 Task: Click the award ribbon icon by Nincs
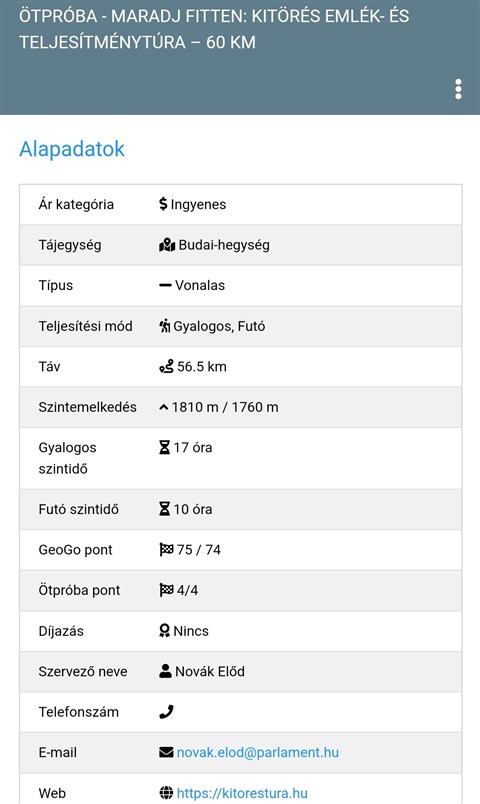[x=164, y=631]
